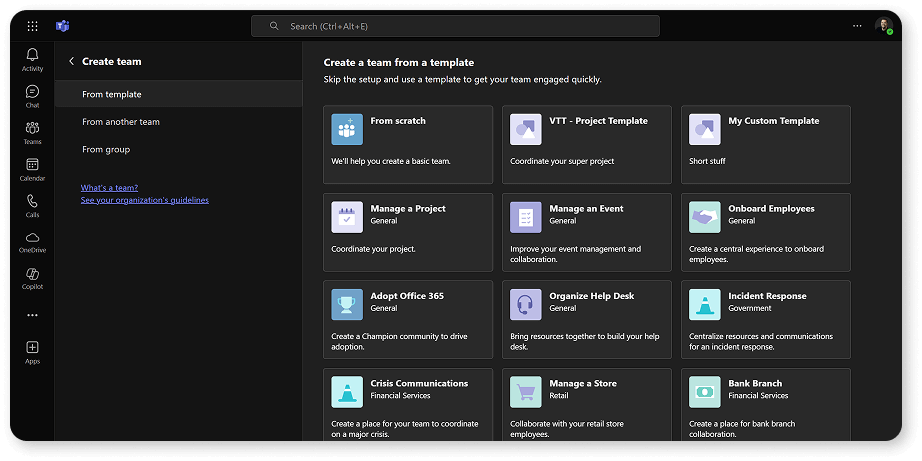Click the Manage a Store cart icon
Image resolution: width=922 pixels, height=461 pixels.
[526, 392]
